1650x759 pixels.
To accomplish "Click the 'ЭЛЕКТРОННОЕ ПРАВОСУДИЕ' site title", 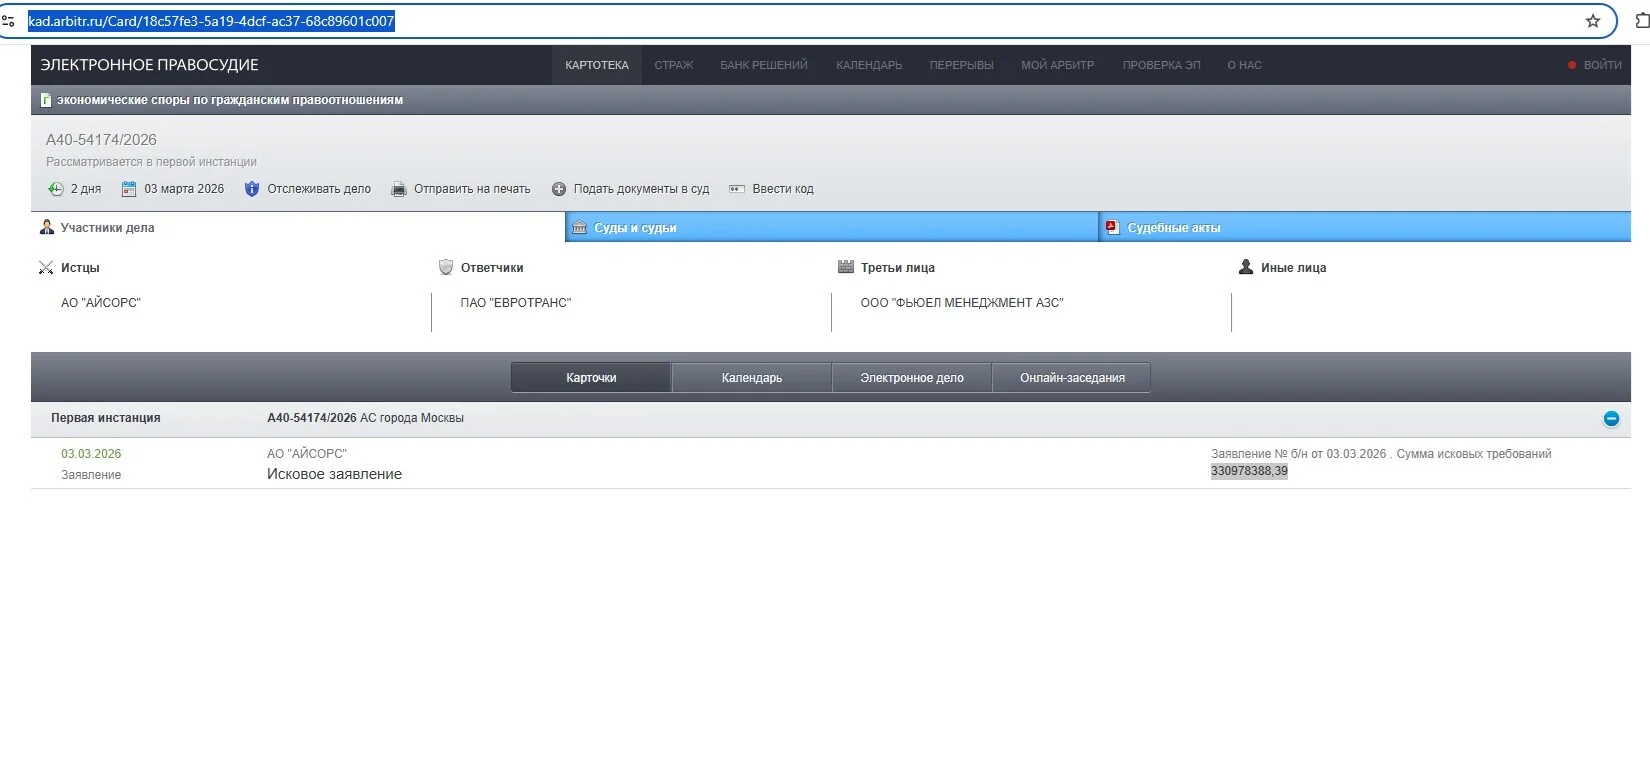I will point(149,65).
